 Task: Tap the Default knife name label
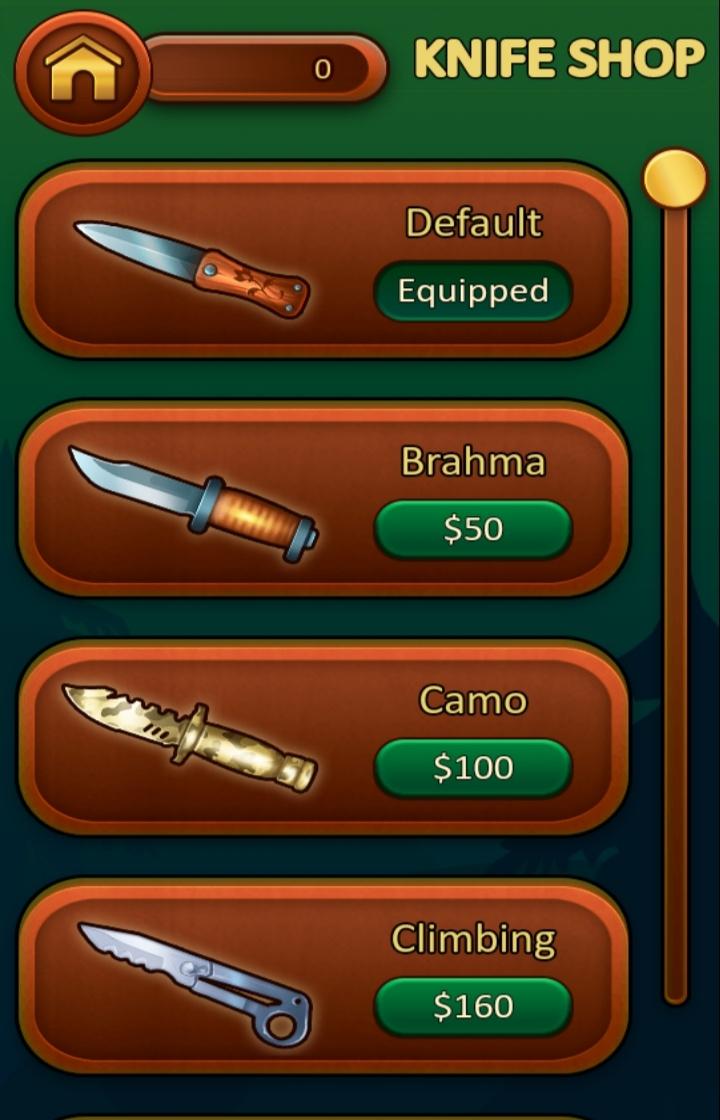[x=474, y=223]
